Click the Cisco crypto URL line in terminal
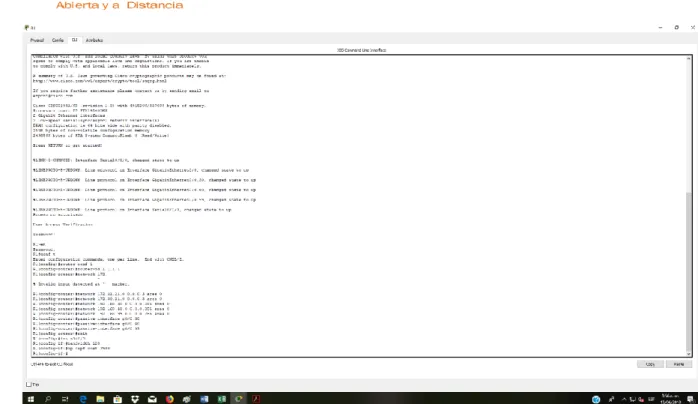 (x=100, y=81)
